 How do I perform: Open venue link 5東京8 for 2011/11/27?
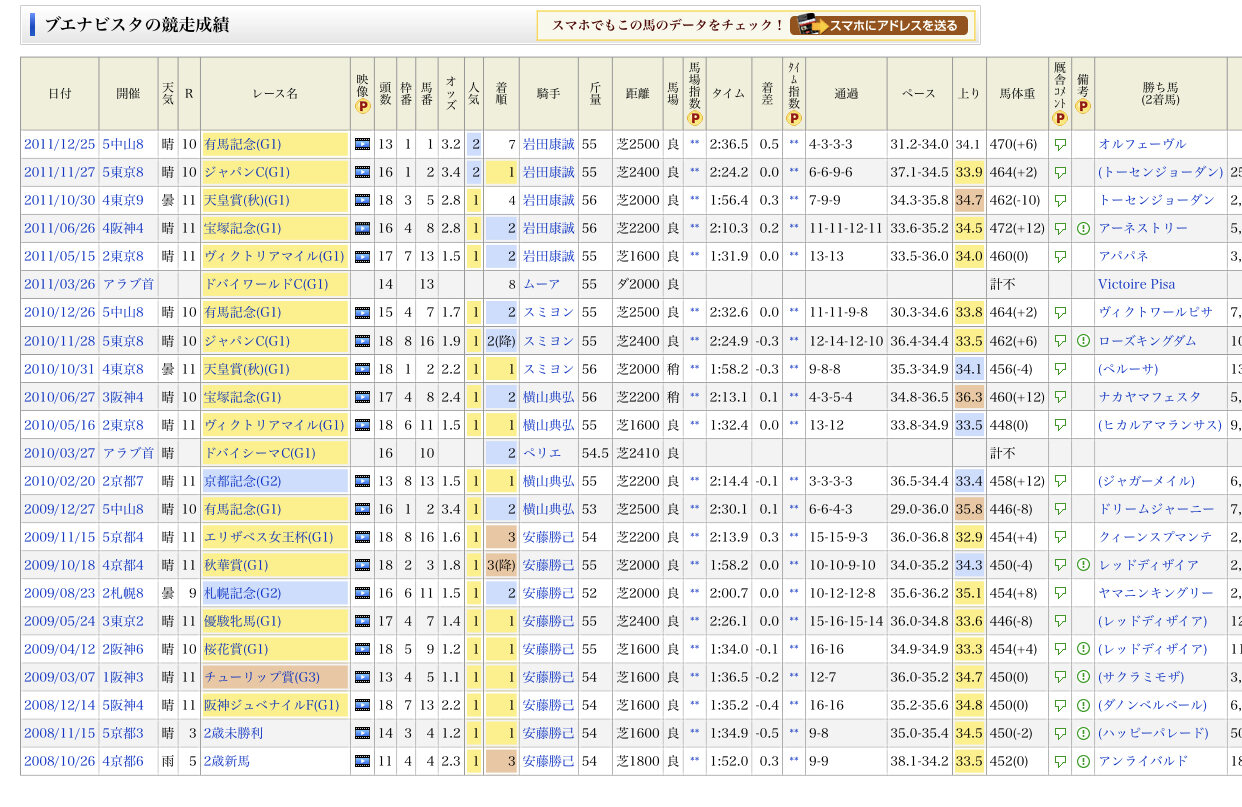[x=123, y=172]
